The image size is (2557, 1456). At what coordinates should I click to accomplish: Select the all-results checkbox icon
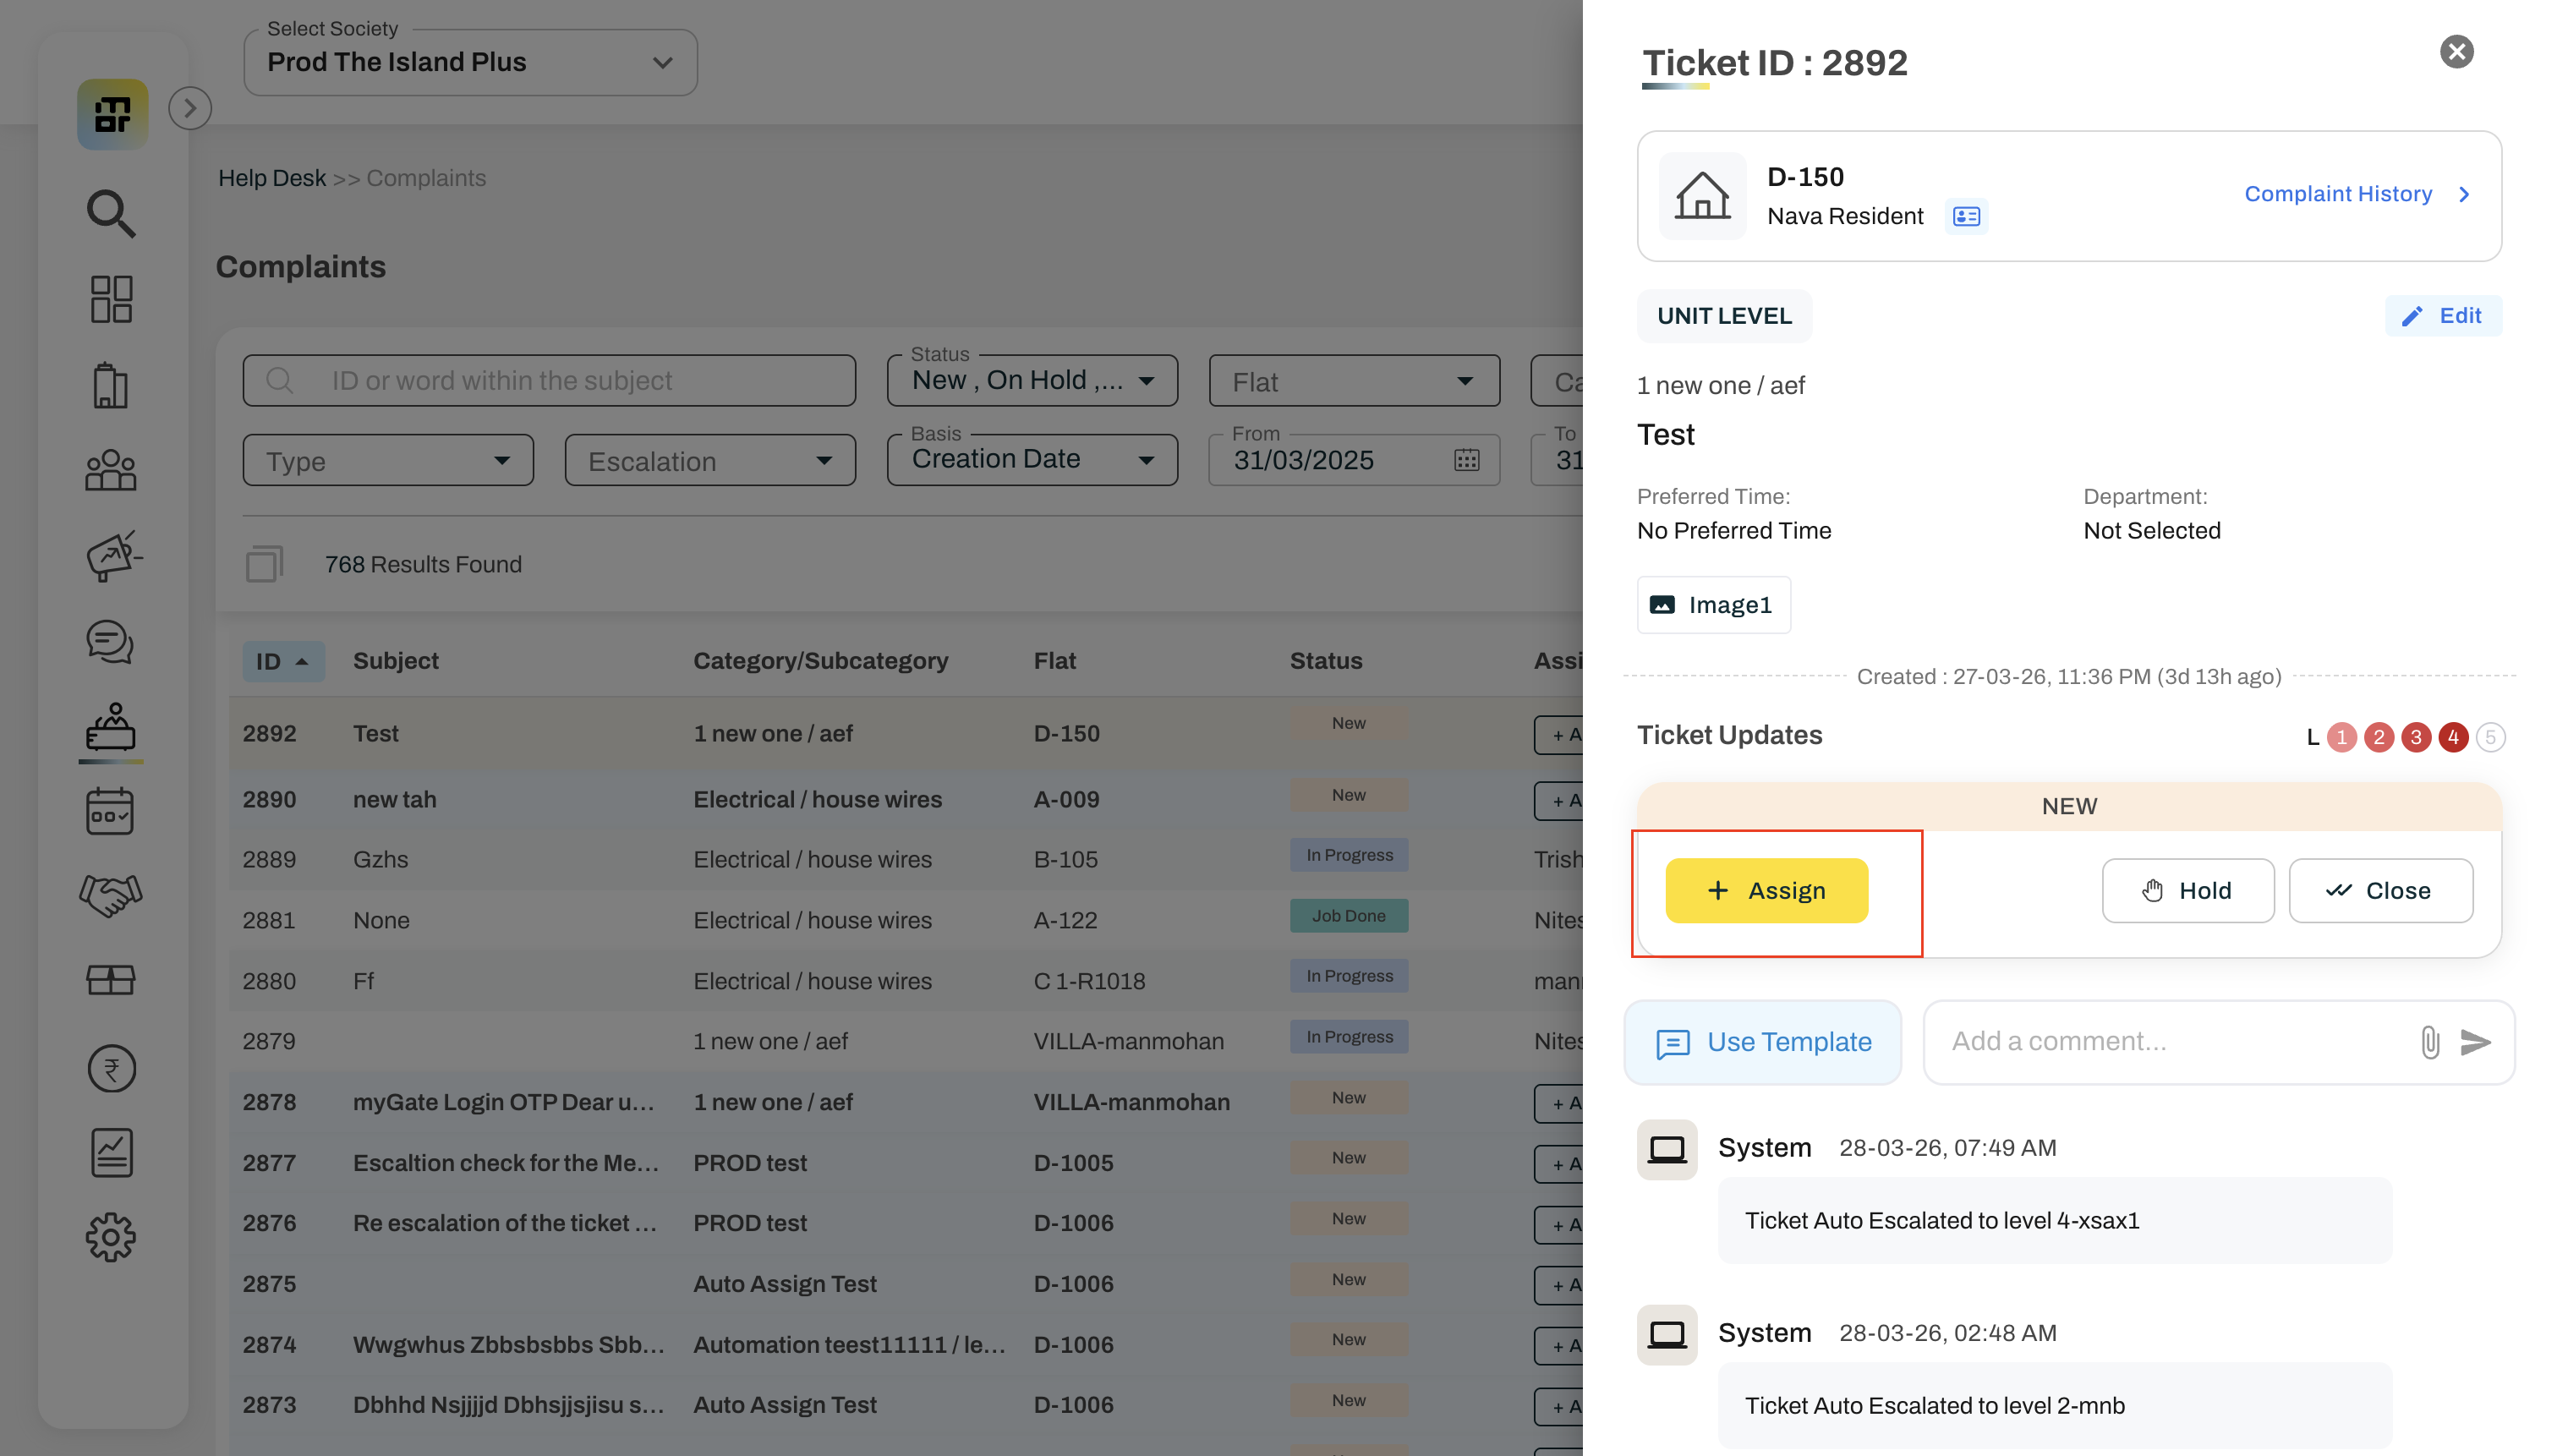(x=264, y=564)
